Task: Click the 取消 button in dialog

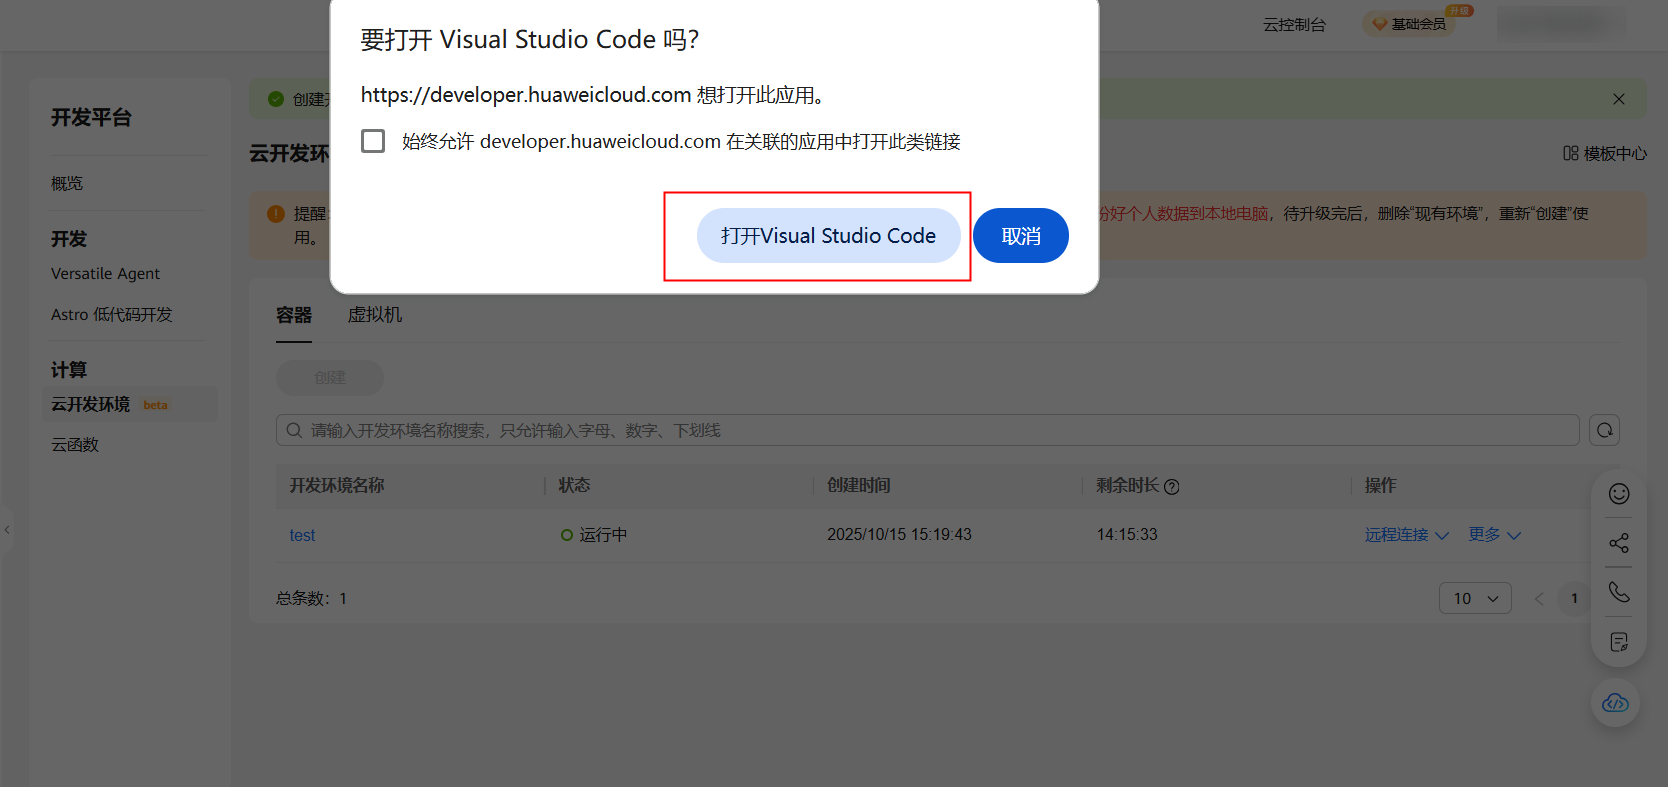Action: [x=1021, y=236]
